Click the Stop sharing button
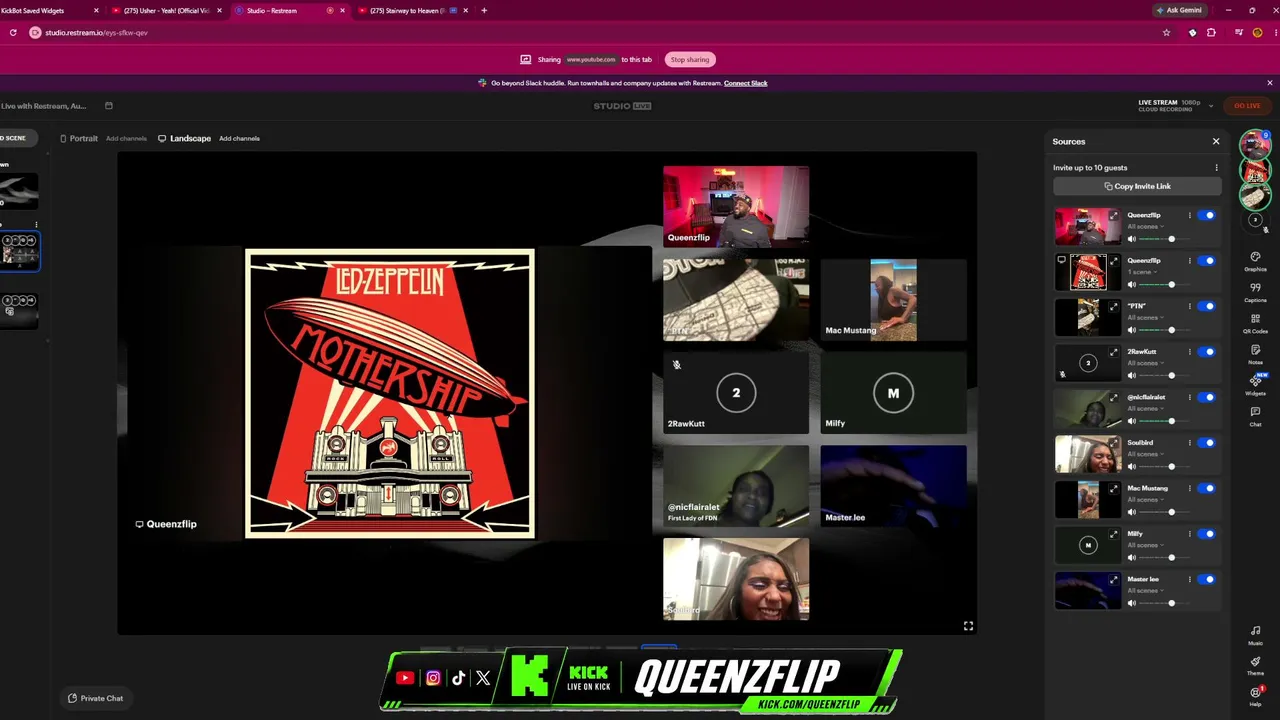The height and width of the screenshot is (720, 1280). pyautogui.click(x=690, y=59)
